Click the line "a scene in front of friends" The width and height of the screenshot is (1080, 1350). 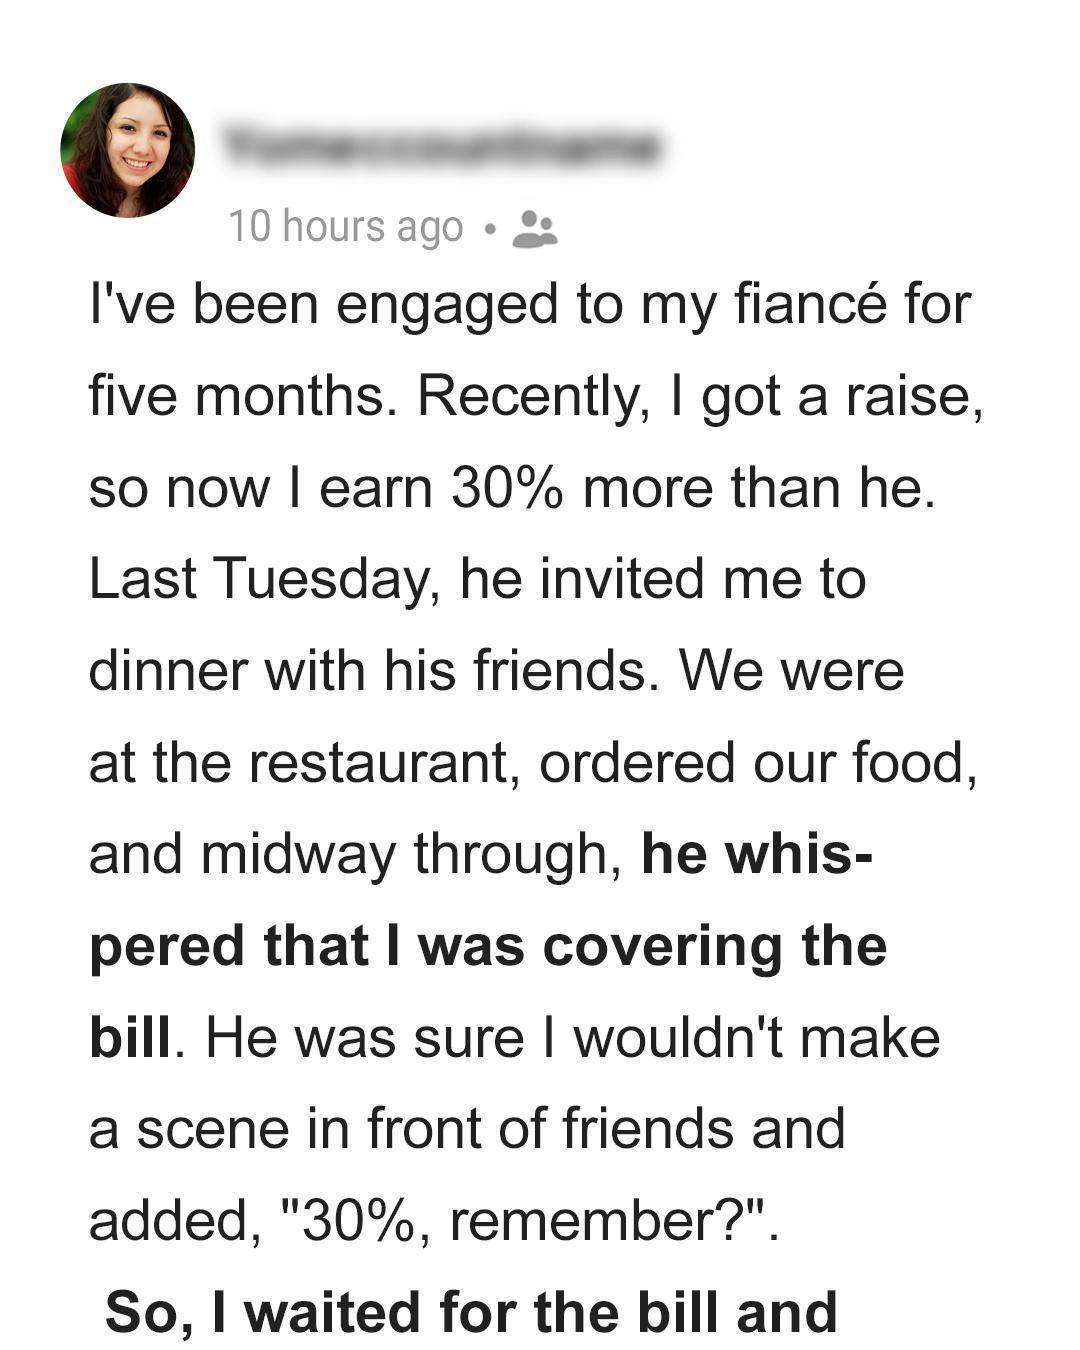tap(466, 1129)
